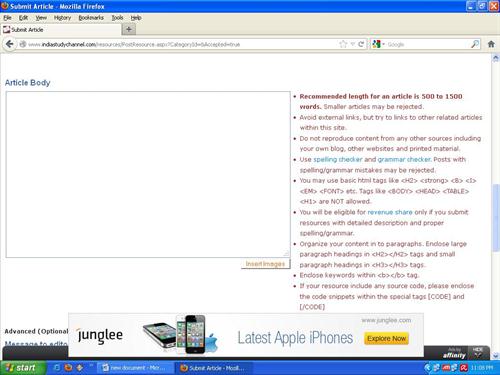This screenshot has width=500, height=375.
Task: Select the Submit Article tab
Action: point(61,30)
